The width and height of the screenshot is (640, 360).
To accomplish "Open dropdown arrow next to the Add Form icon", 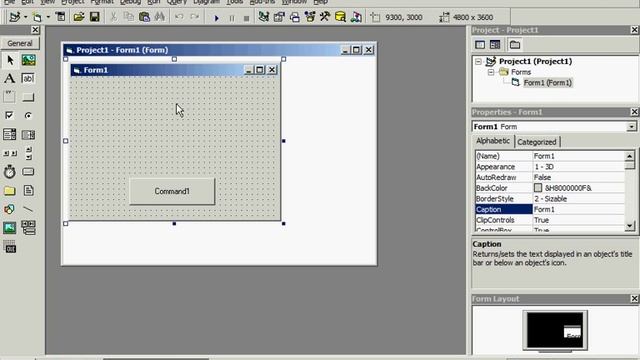I will 48,17.
